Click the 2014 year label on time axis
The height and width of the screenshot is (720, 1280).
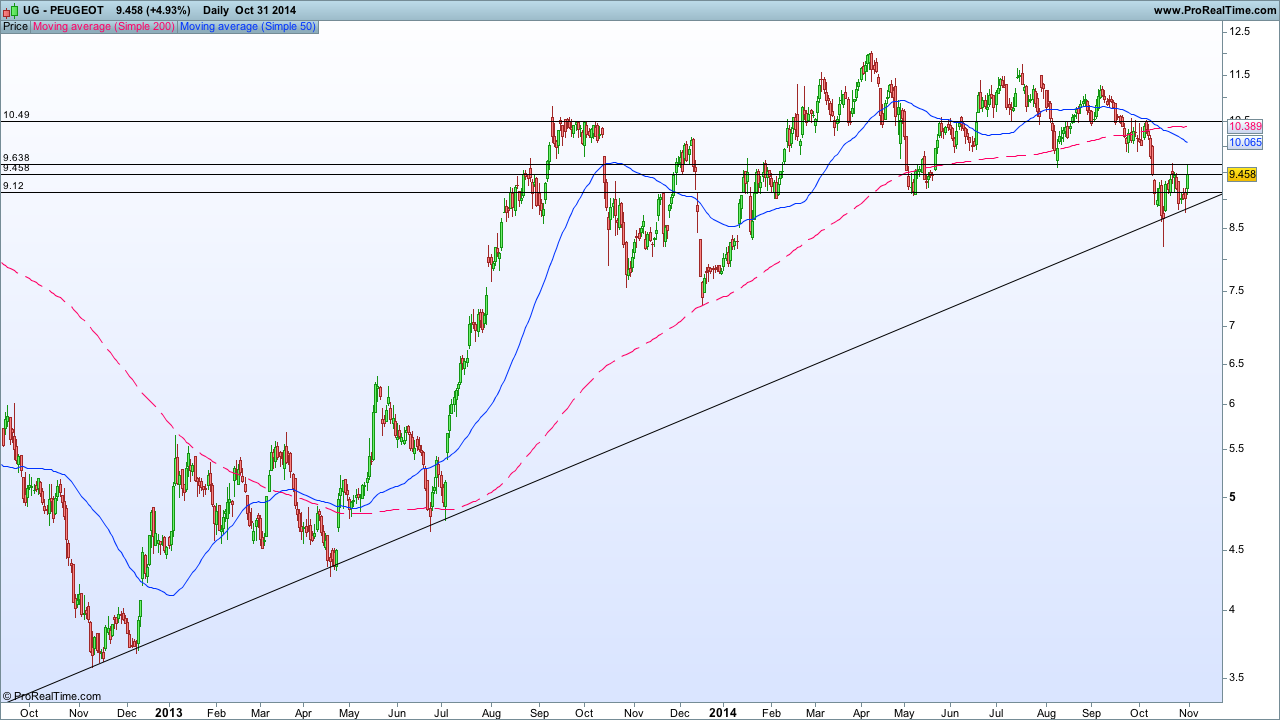coord(721,713)
